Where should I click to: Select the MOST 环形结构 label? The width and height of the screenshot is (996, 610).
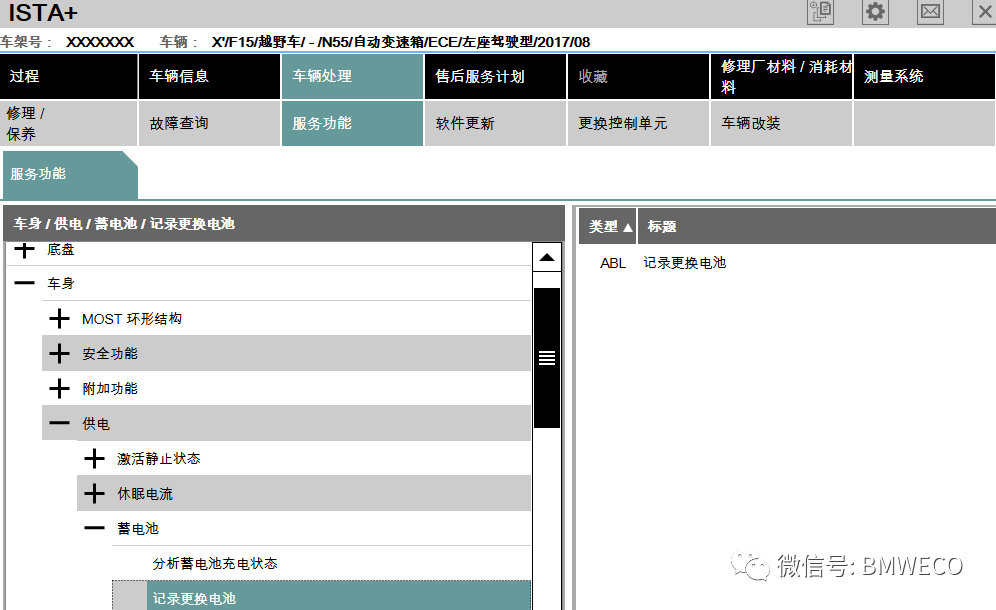[131, 319]
